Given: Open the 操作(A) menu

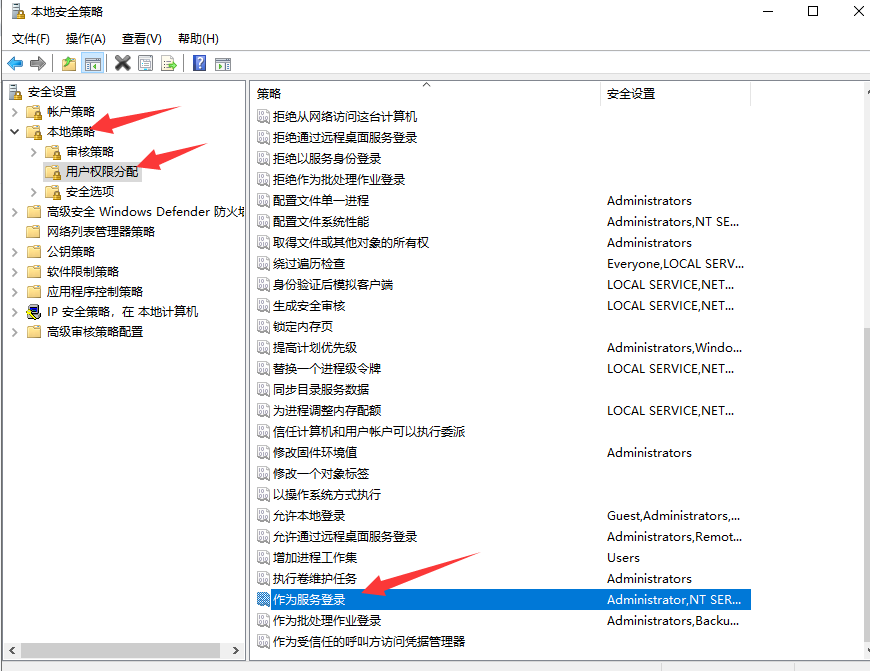Looking at the screenshot, I should (85, 39).
